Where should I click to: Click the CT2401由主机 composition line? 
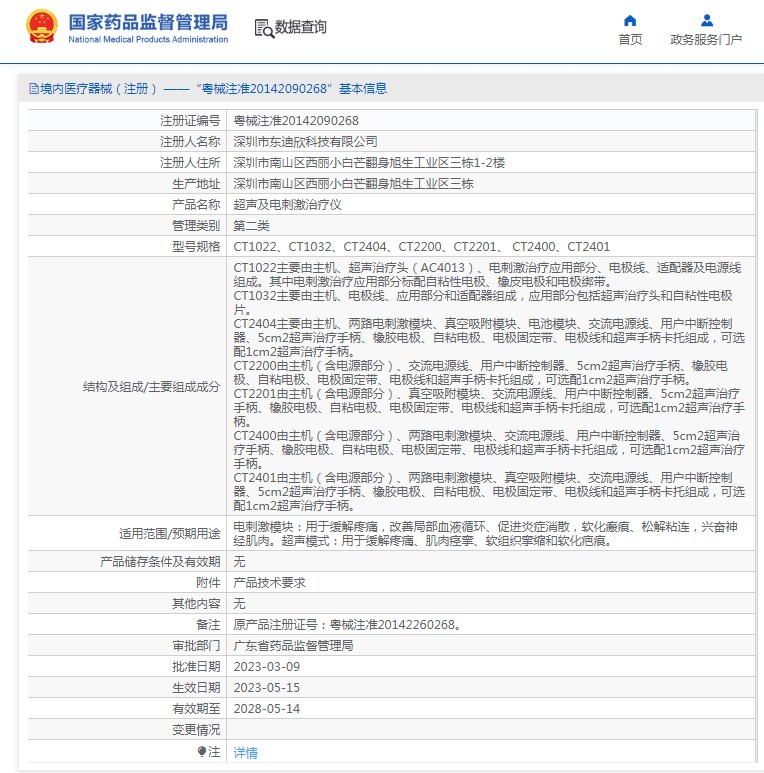pyautogui.click(x=489, y=492)
